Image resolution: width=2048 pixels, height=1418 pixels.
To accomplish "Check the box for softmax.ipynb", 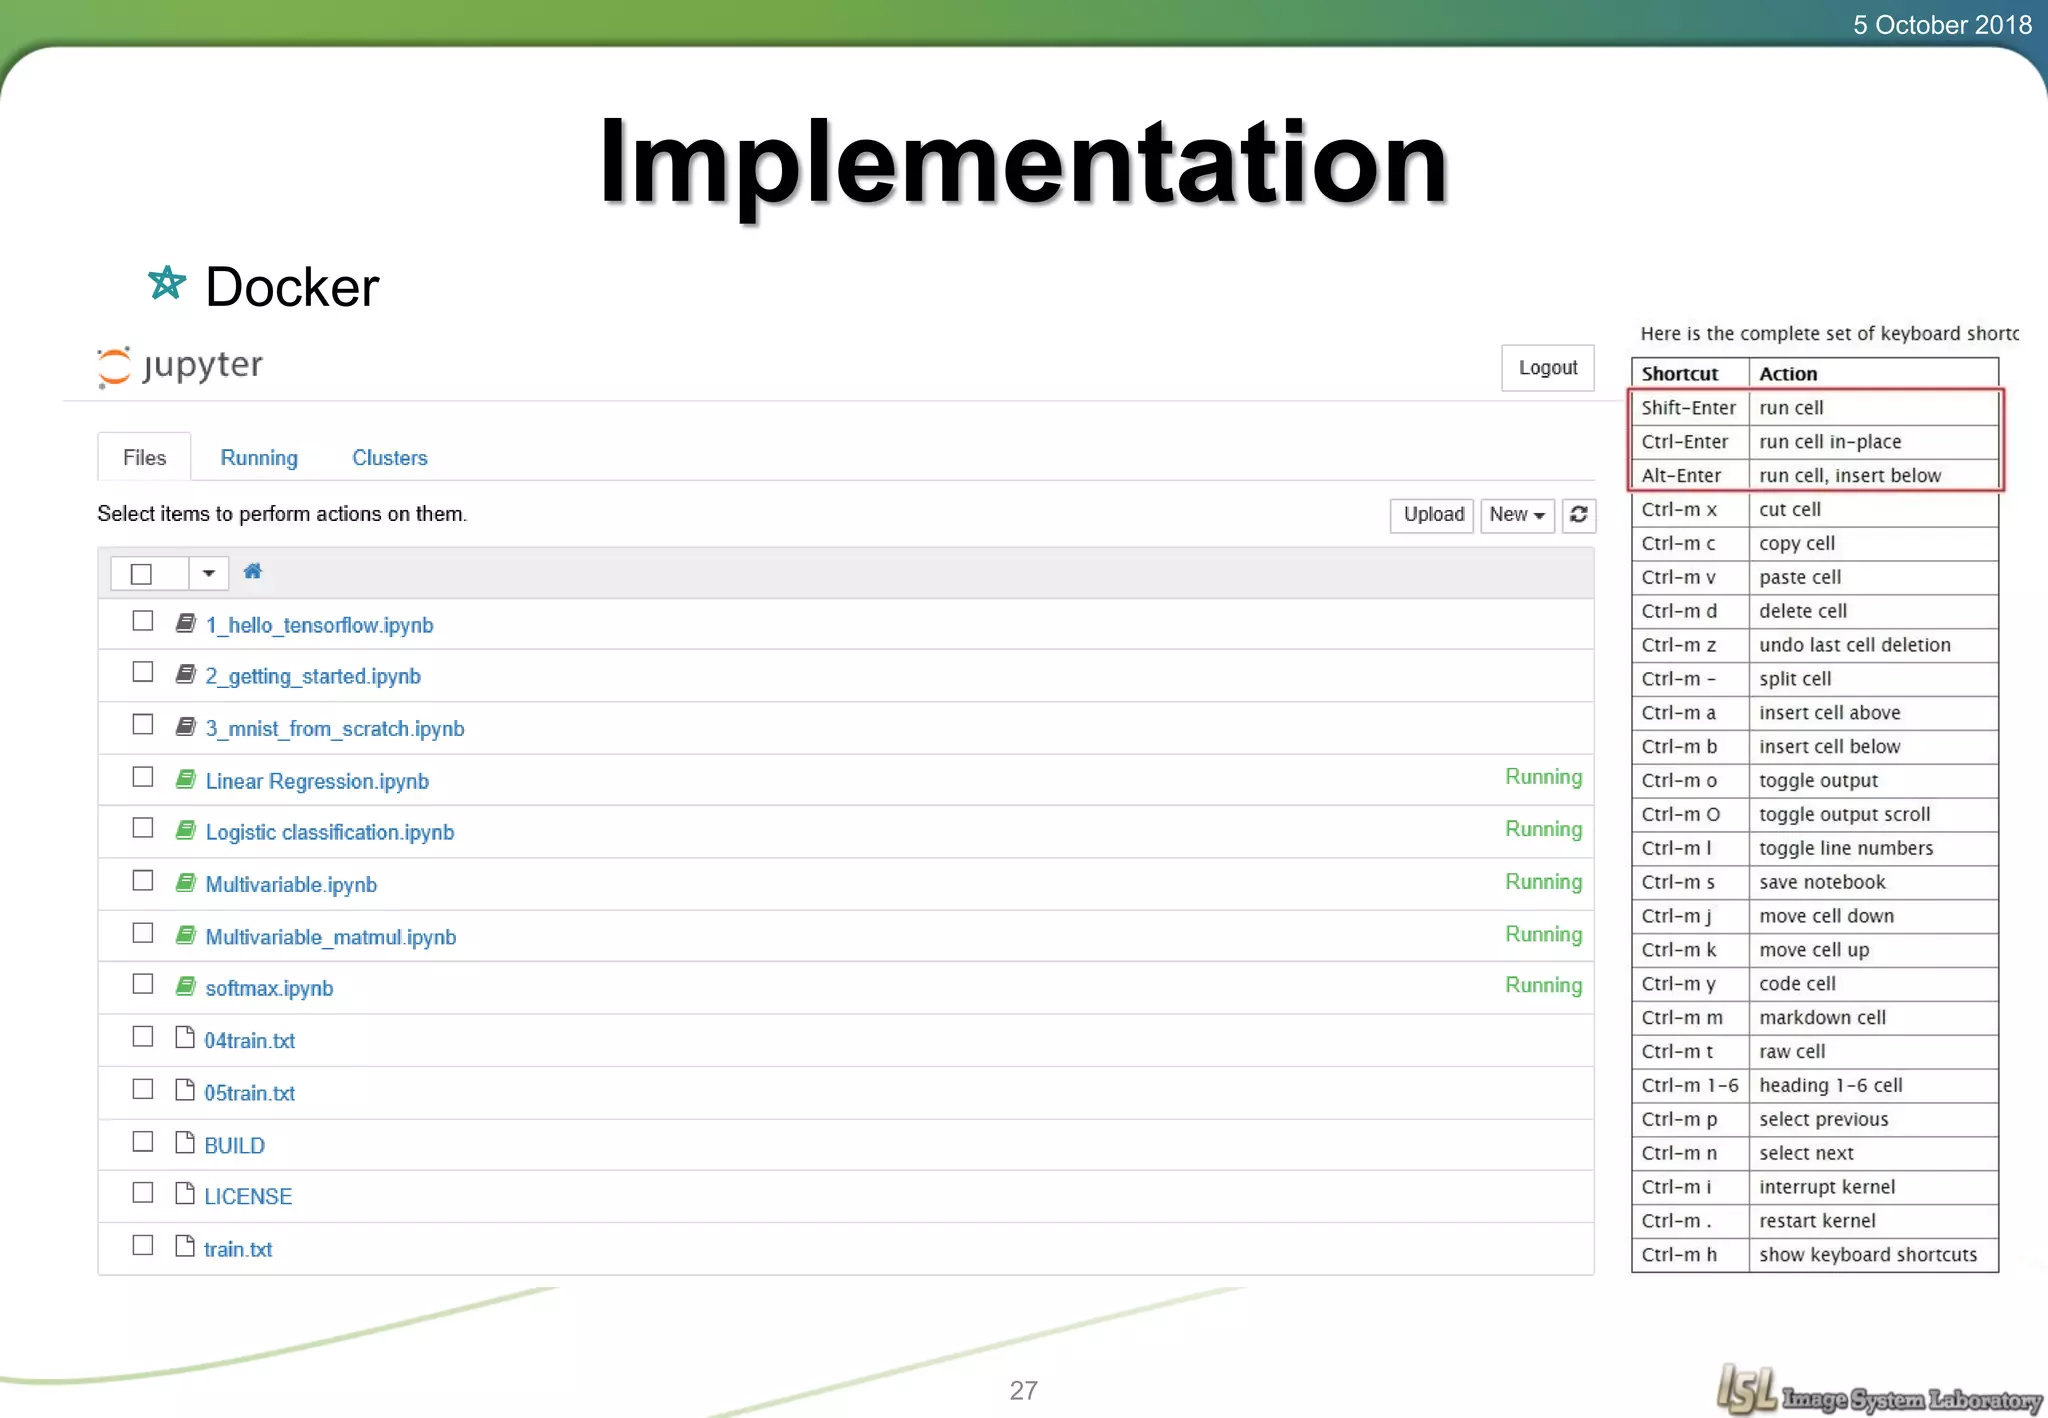I will 143,984.
